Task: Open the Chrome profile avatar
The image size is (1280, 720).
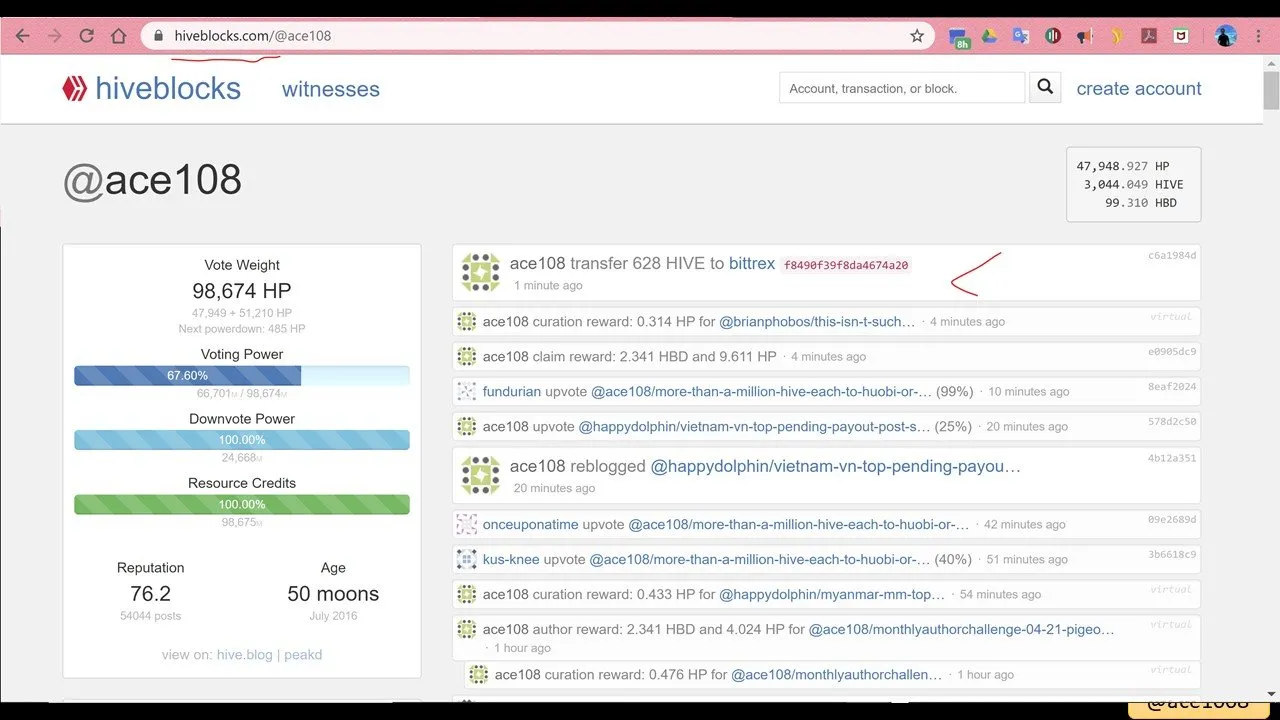Action: pyautogui.click(x=1226, y=36)
